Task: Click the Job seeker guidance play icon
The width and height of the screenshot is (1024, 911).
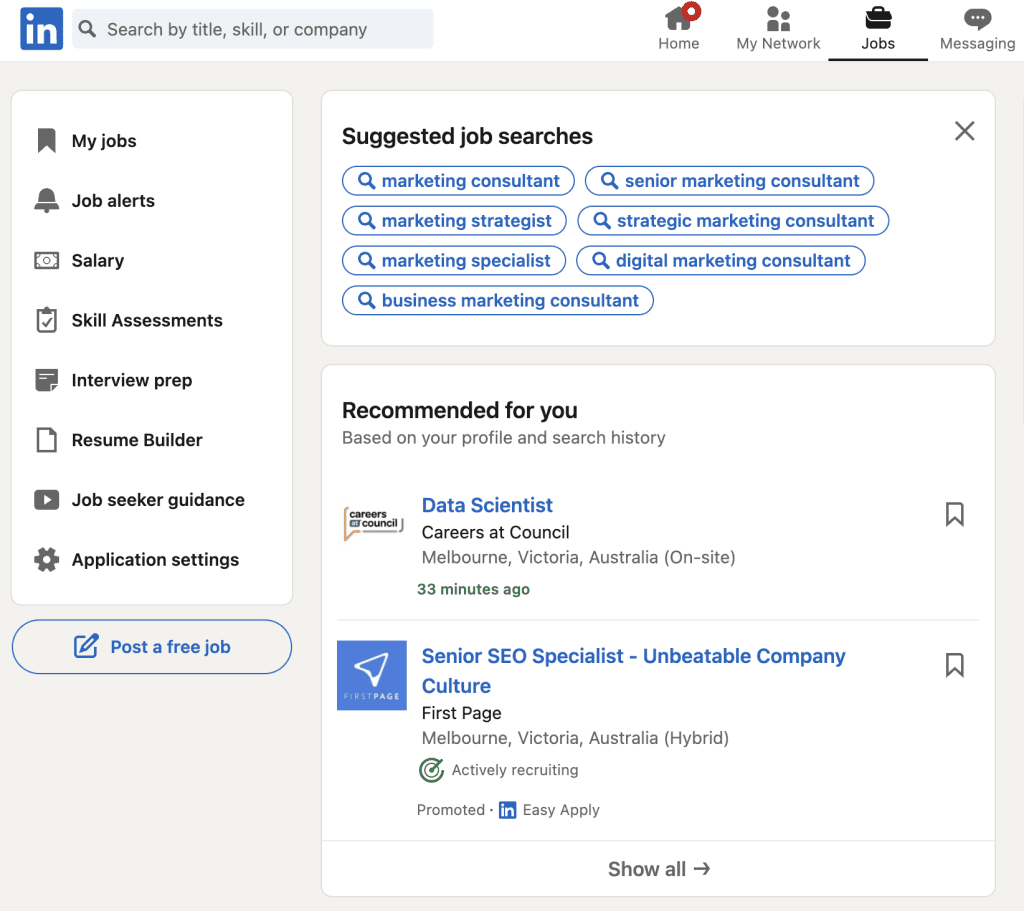Action: pos(46,500)
